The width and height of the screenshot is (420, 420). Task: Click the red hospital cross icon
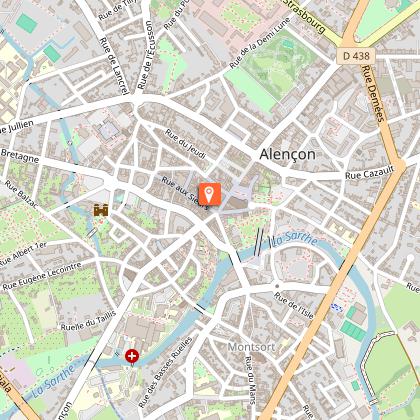(132, 356)
